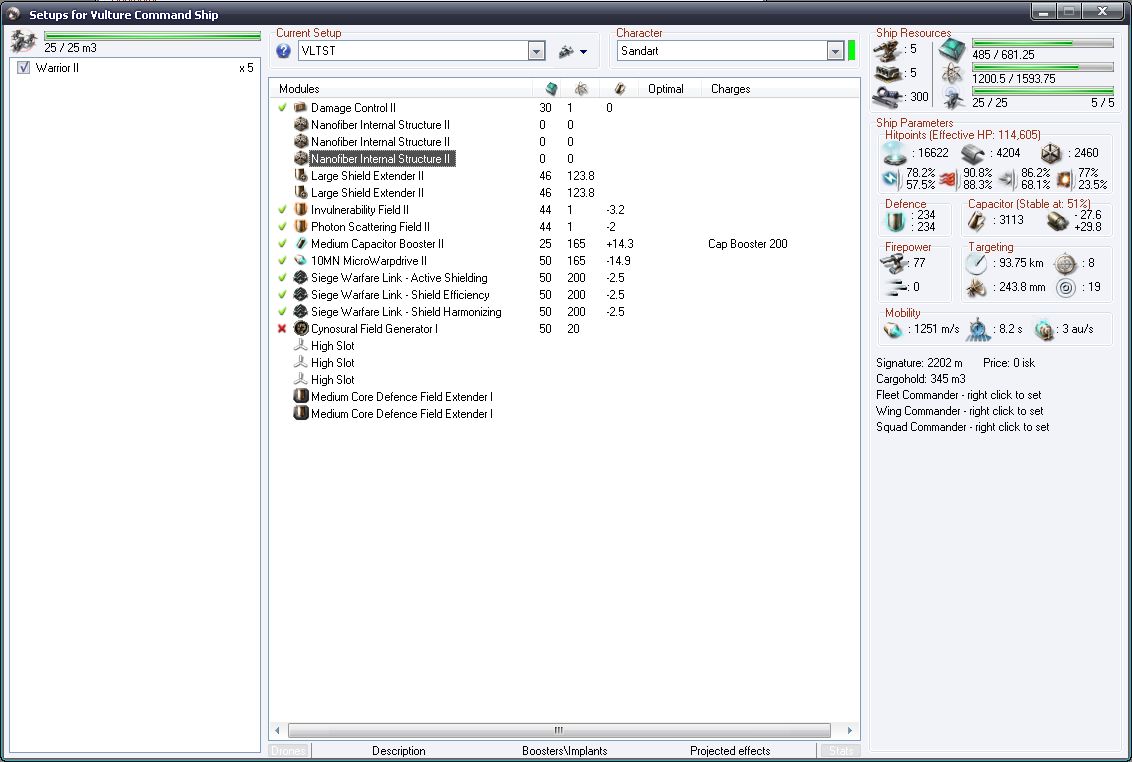Click the Wing Commander line
The height and width of the screenshot is (762, 1132).
click(959, 411)
